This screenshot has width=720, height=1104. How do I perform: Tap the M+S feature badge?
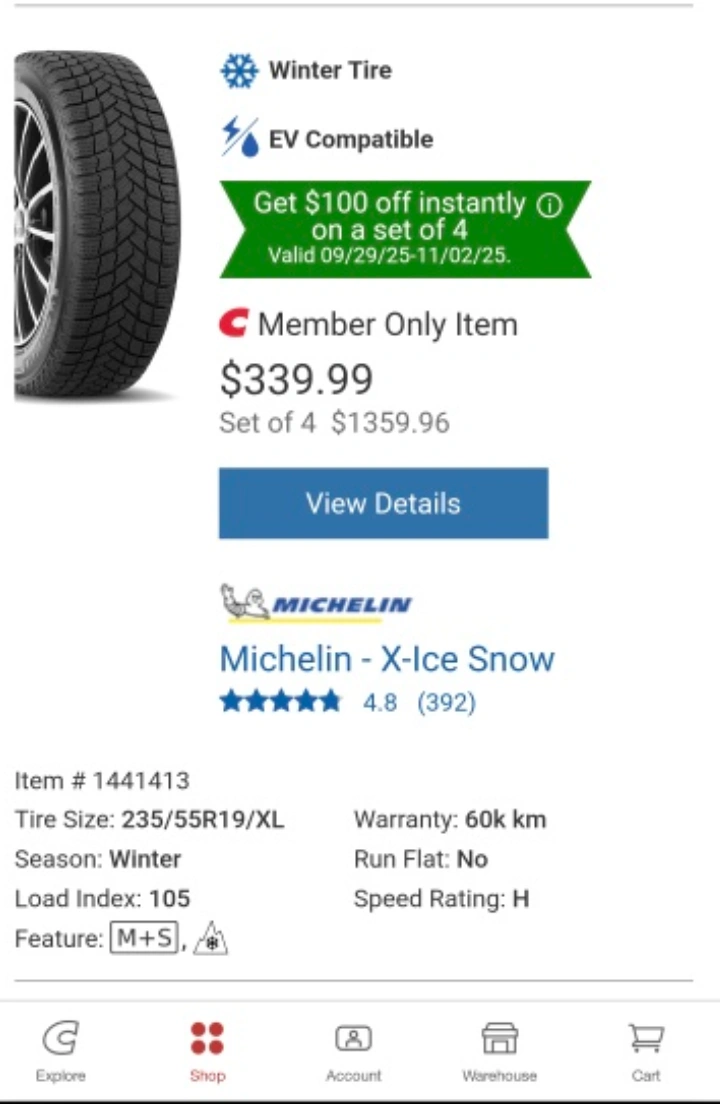point(144,938)
